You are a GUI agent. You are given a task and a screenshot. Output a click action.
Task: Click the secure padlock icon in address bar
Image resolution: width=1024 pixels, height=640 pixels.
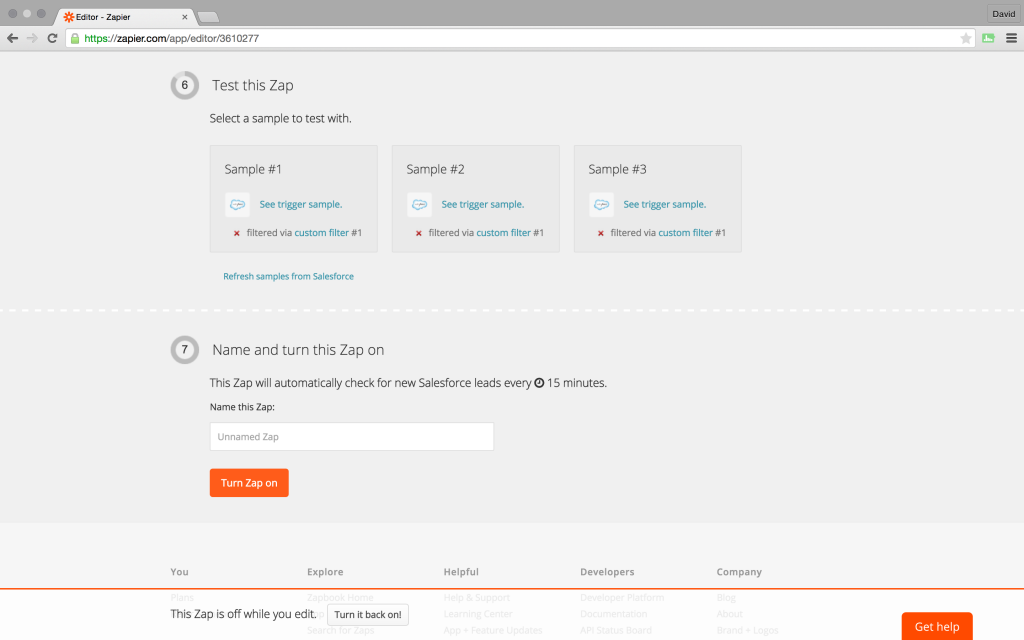click(x=75, y=39)
